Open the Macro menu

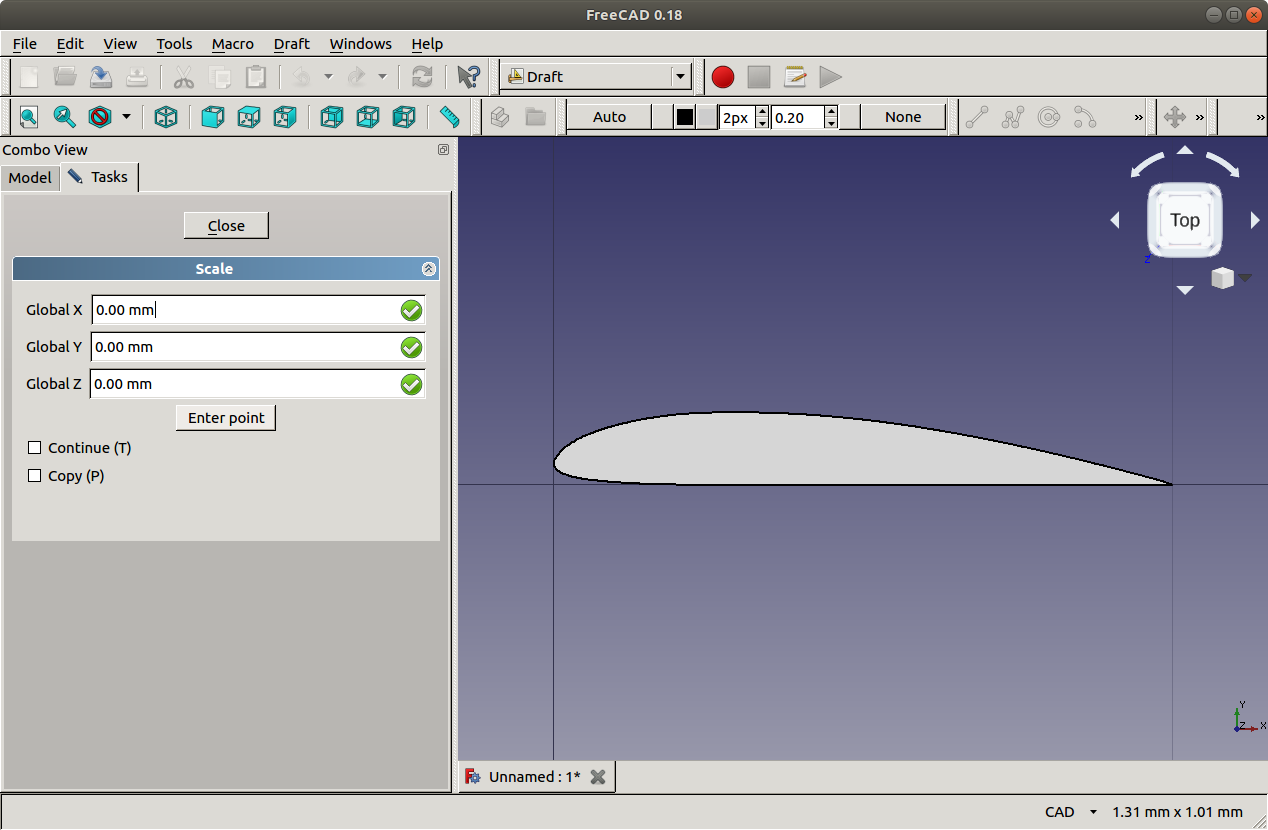coord(233,44)
